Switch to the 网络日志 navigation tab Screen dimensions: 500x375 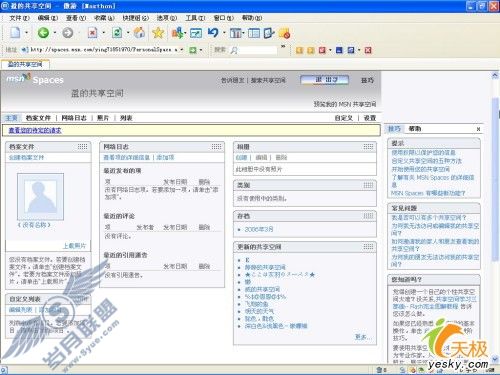point(74,118)
